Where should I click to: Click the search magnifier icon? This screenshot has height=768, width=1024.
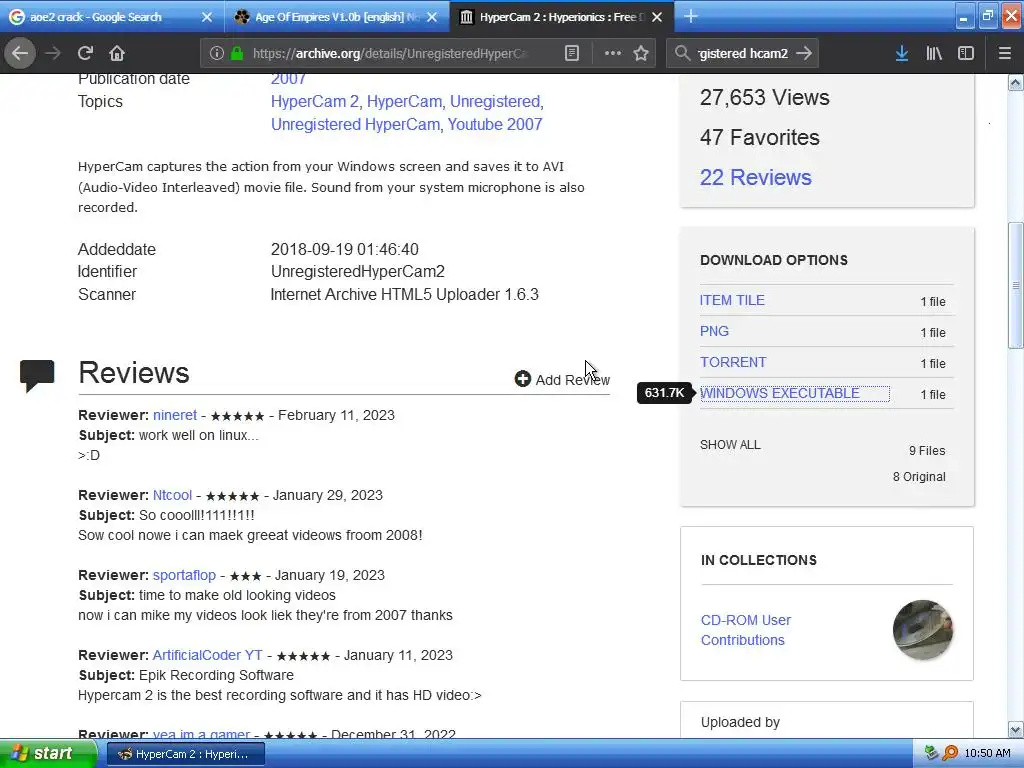682,54
